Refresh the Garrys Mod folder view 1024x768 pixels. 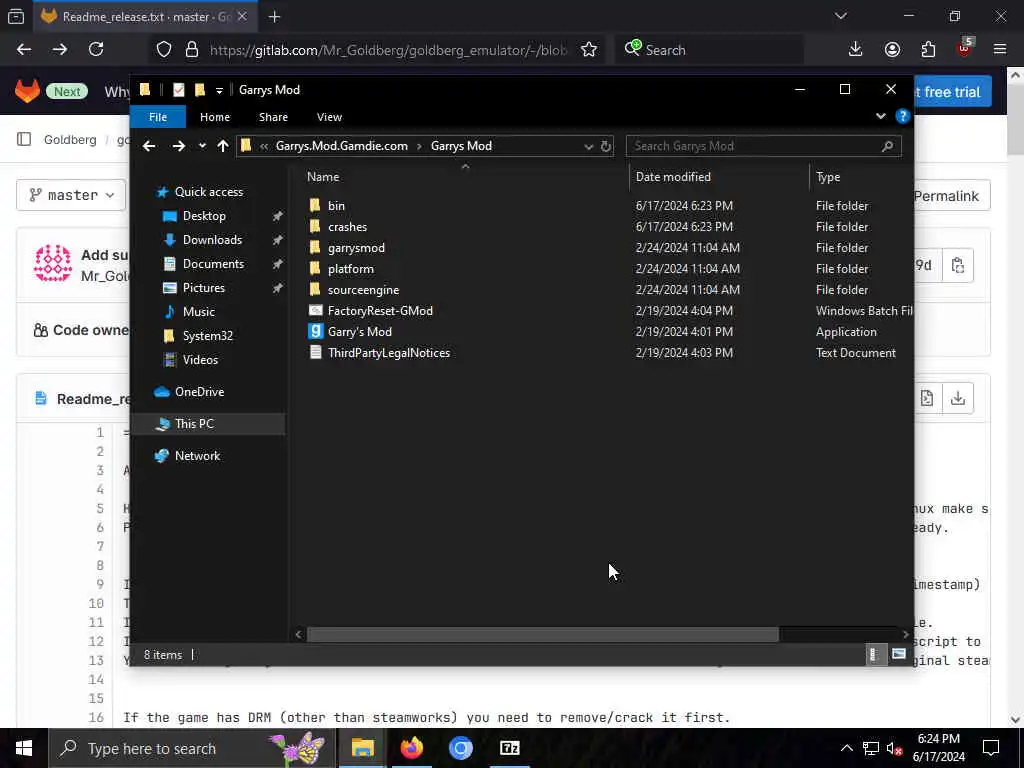coord(605,146)
